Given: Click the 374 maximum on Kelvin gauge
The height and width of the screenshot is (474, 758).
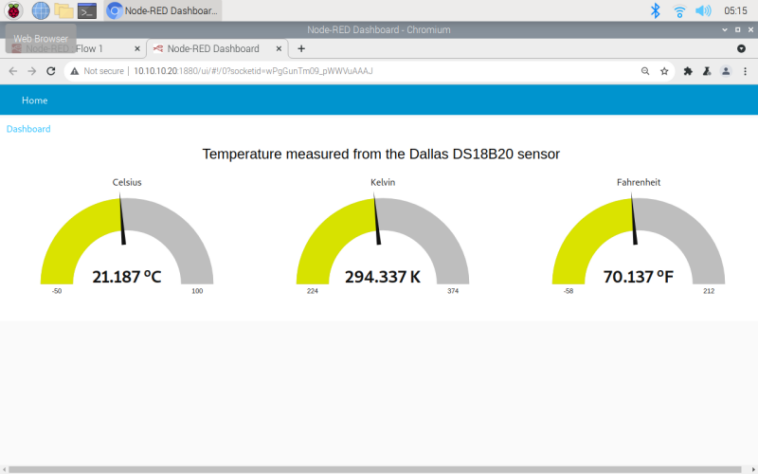Looking at the screenshot, I should point(452,291).
